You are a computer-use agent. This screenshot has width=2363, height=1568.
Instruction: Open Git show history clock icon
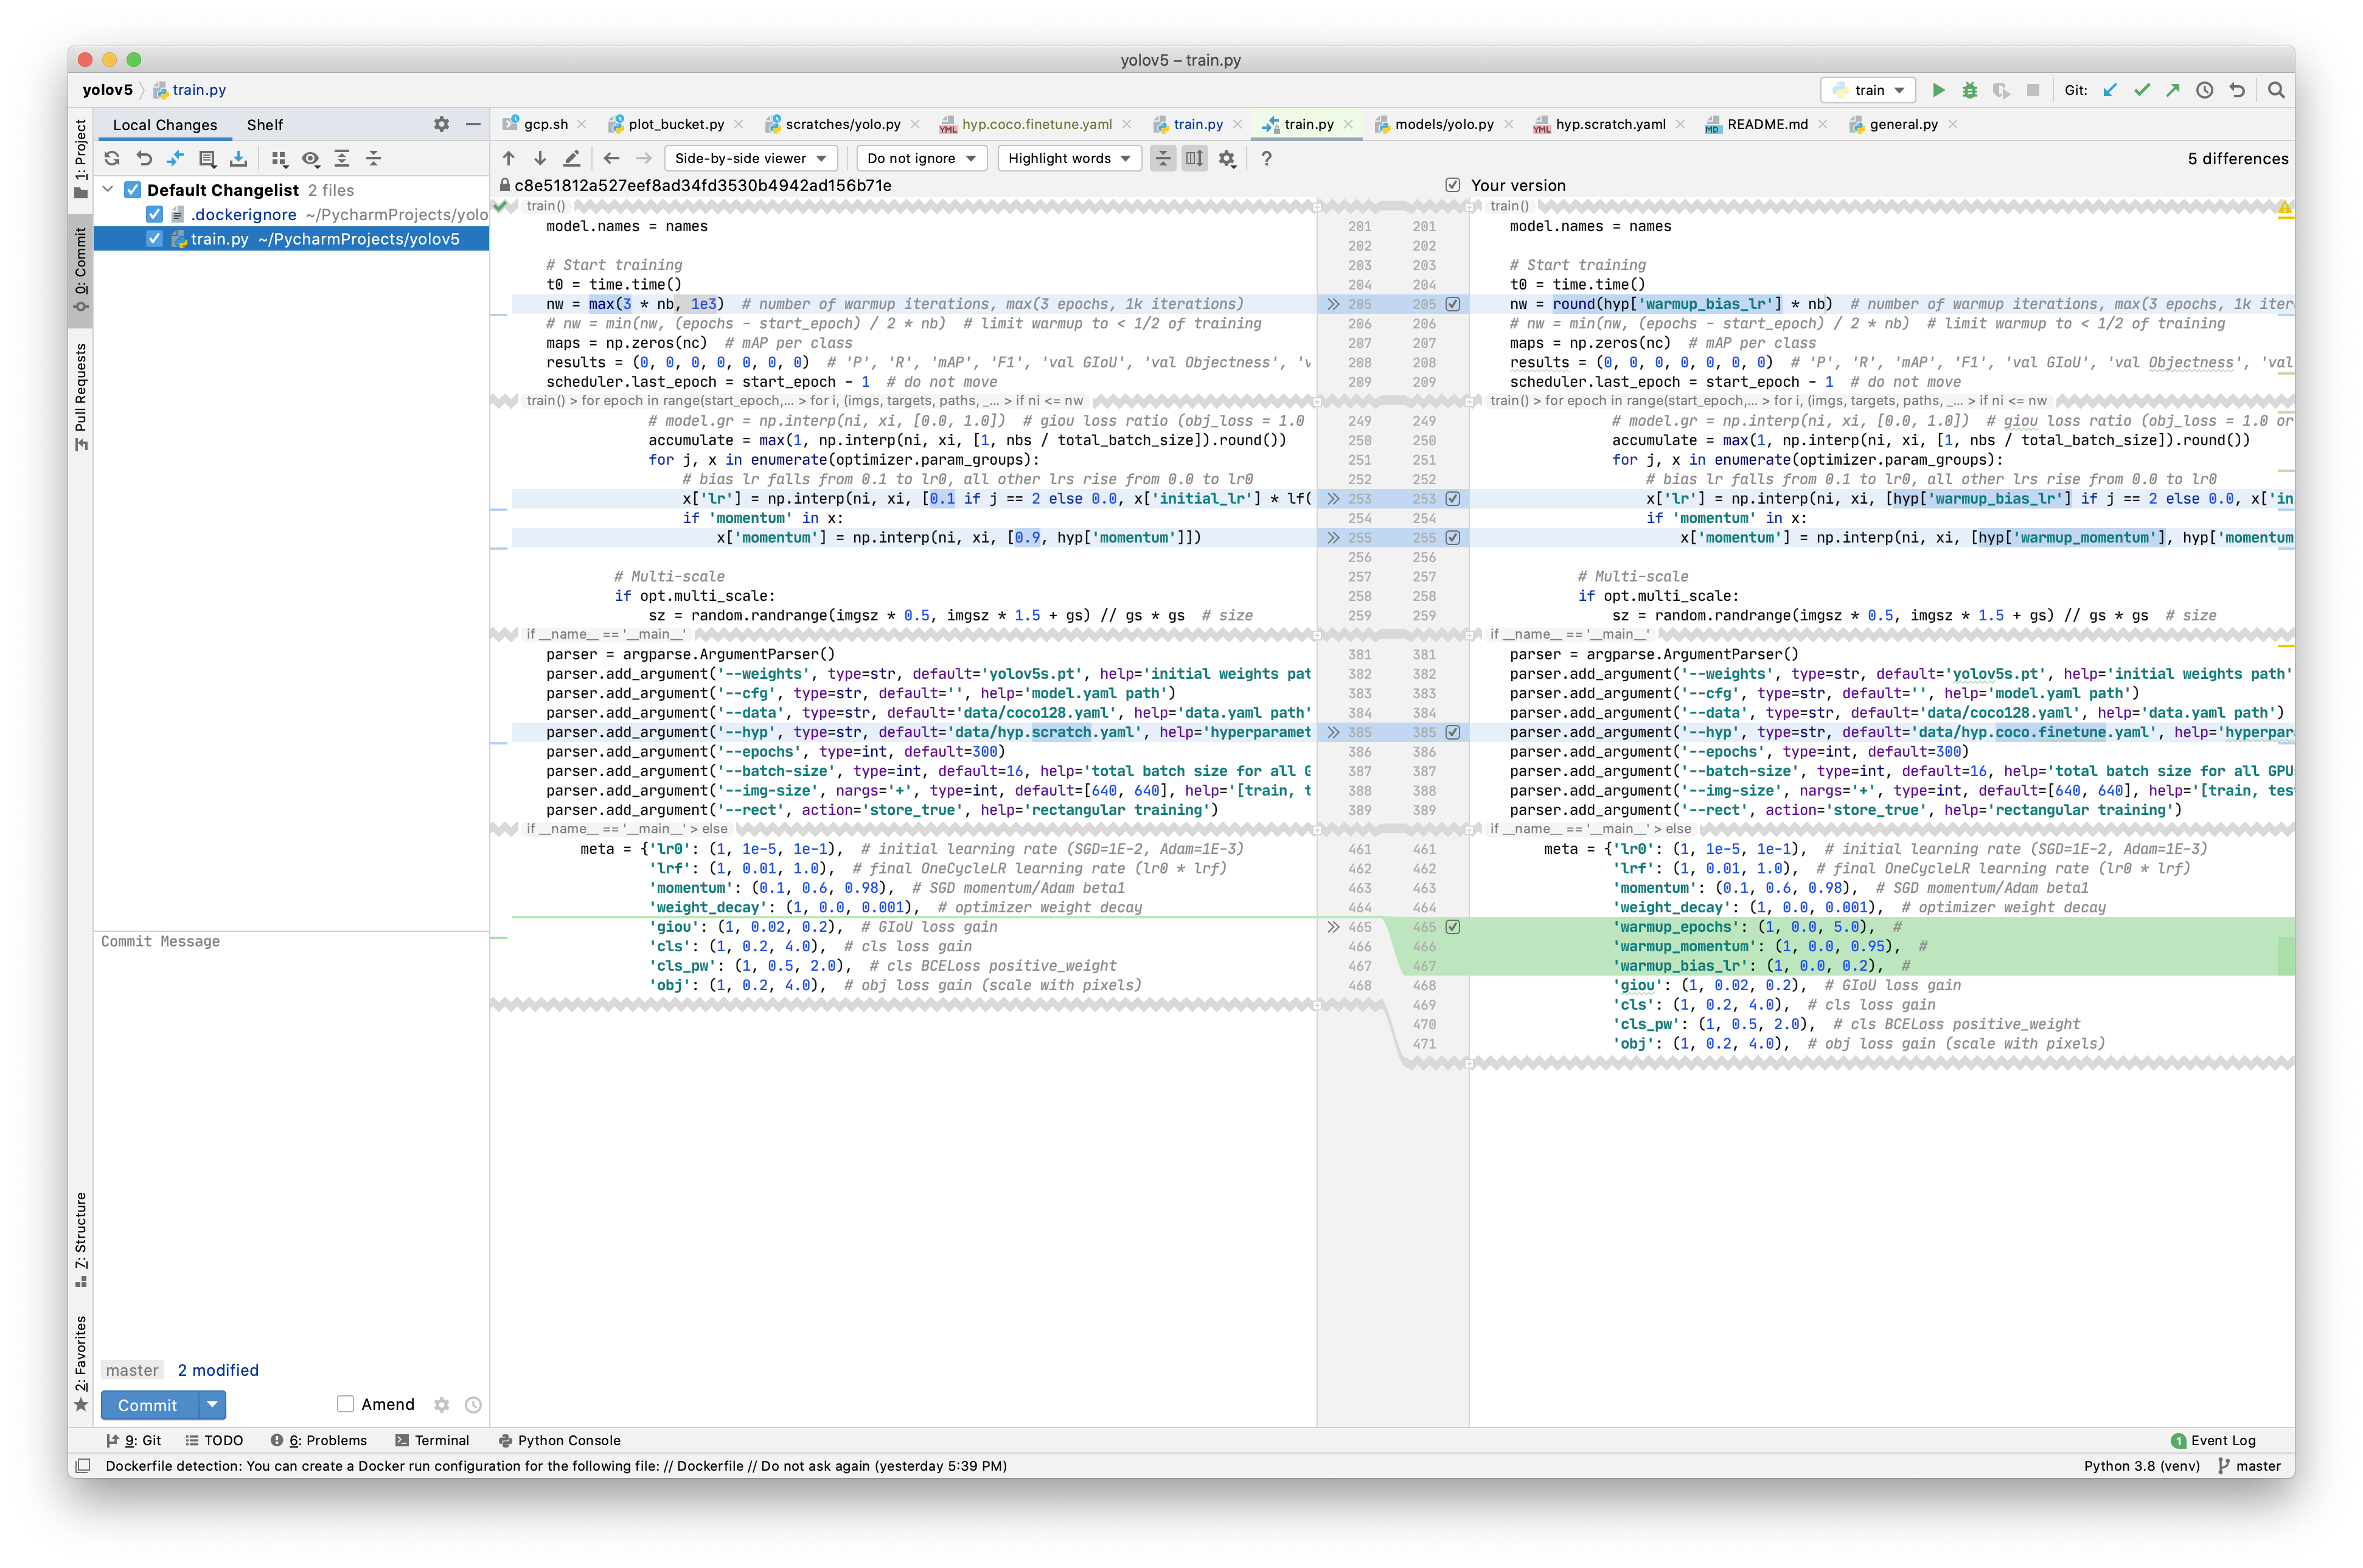2205,90
